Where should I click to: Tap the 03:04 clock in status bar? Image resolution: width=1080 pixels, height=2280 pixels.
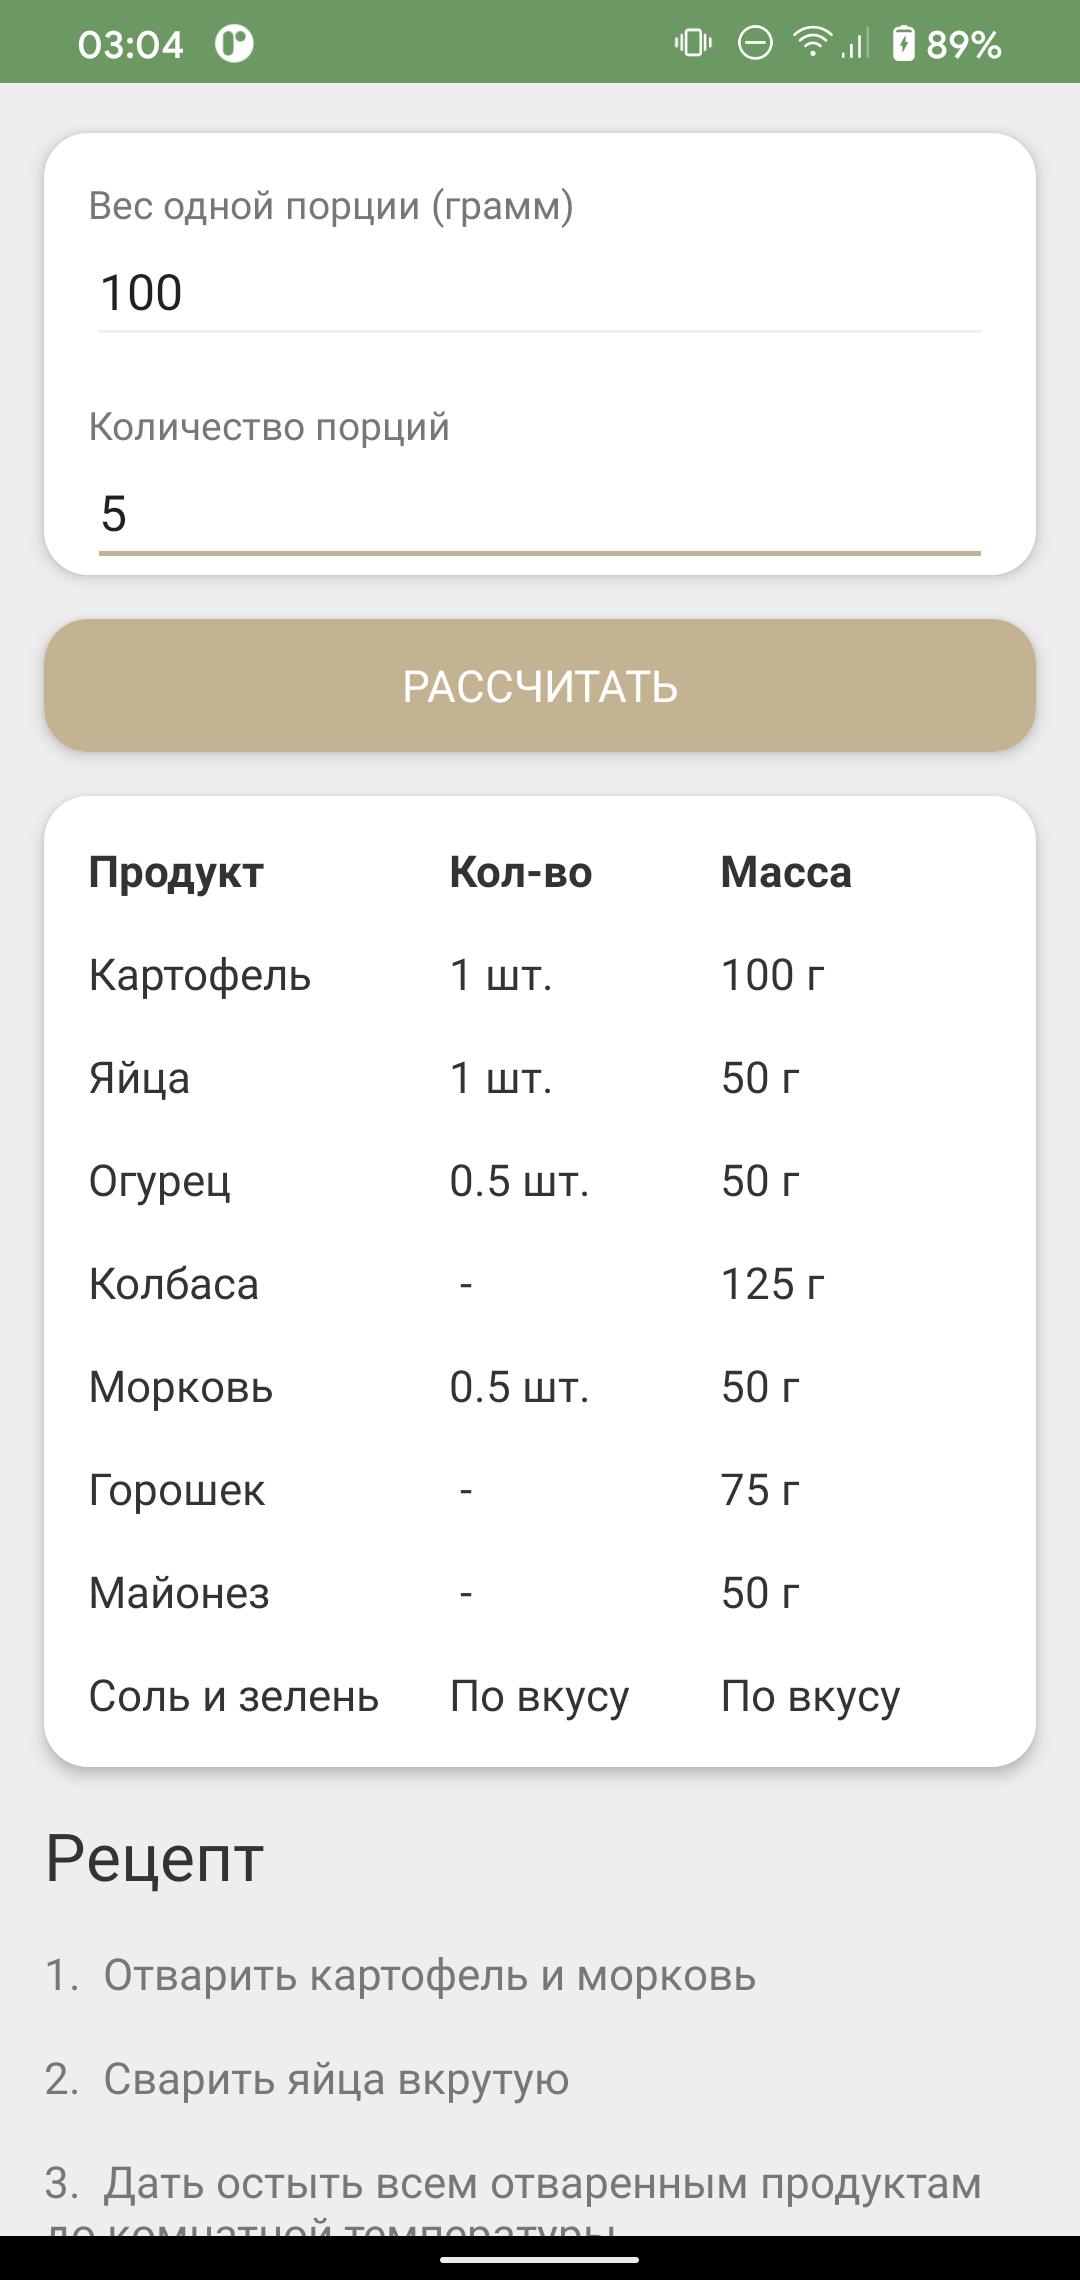(130, 45)
